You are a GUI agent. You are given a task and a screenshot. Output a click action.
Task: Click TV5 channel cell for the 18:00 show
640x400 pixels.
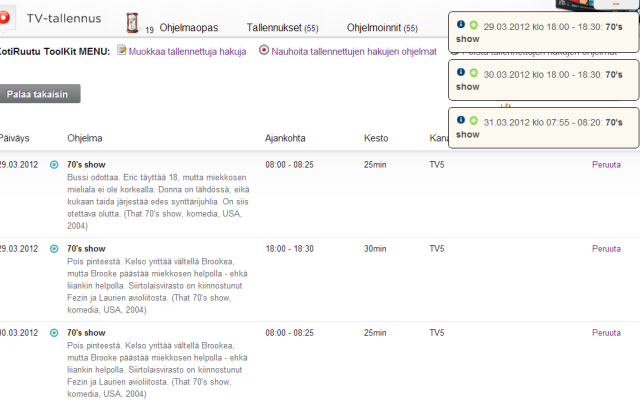[x=437, y=249]
